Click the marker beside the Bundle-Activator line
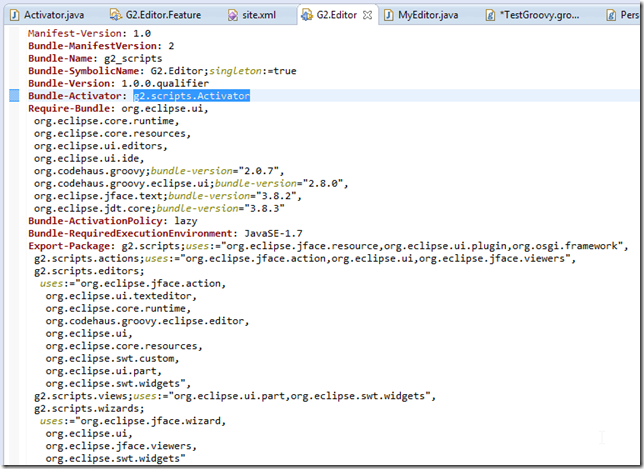Image resolution: width=644 pixels, height=469 pixels. [x=14, y=96]
